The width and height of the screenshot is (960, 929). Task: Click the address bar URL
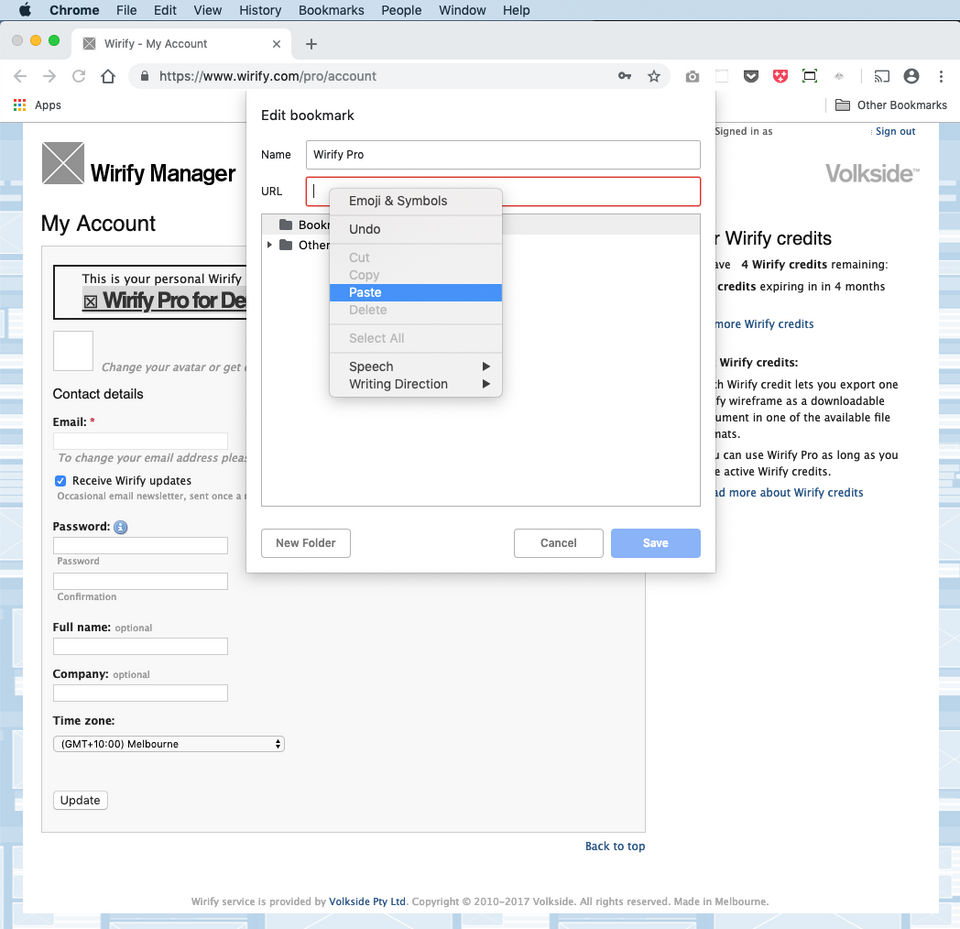click(268, 76)
